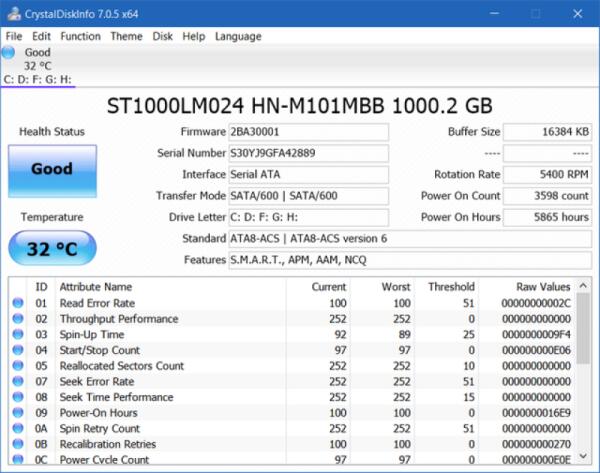Viewport: 600px width, 473px height.
Task: Open the Function menu
Action: coord(80,36)
